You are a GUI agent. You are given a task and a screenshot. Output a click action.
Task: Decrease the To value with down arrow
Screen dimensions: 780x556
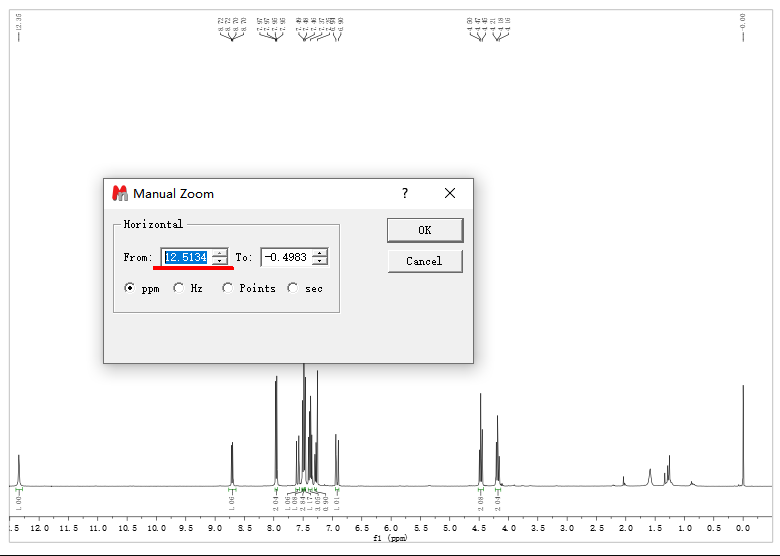(319, 262)
